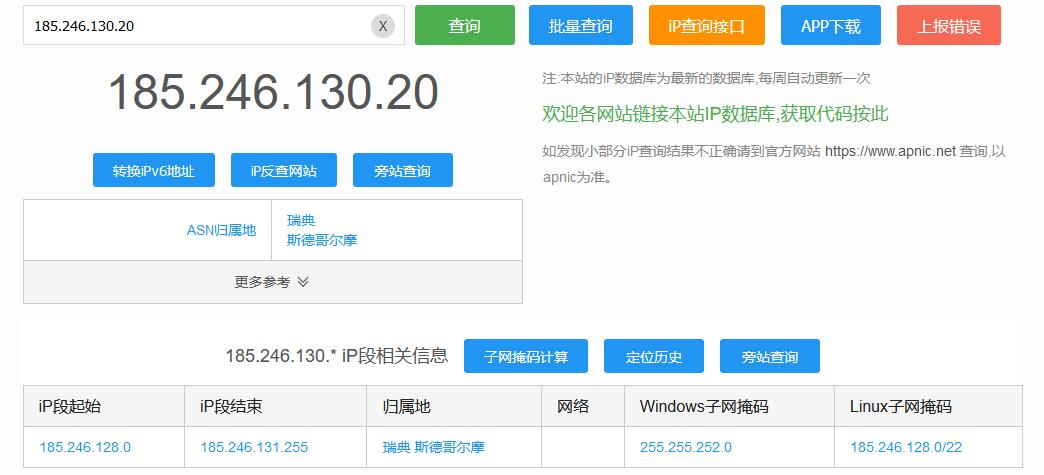Screen dimensions: 1044x475
Task: Click the green 欢迎各网站链接本站IP数据库 link
Action: 715,114
